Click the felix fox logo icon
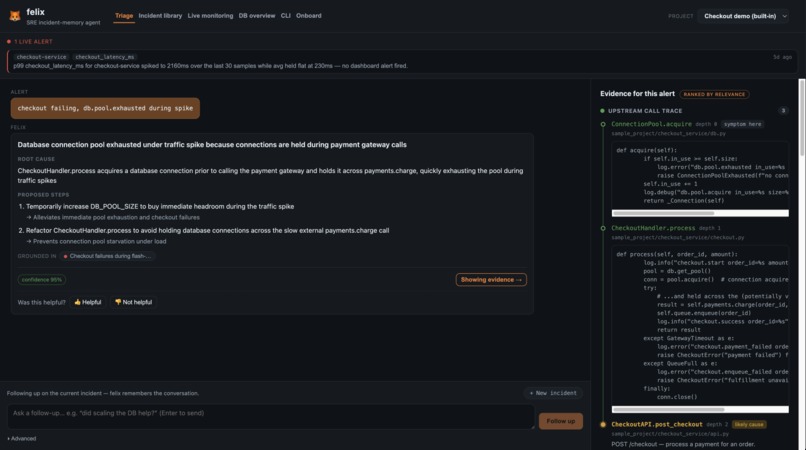Image resolution: width=806 pixels, height=450 pixels. tap(15, 16)
